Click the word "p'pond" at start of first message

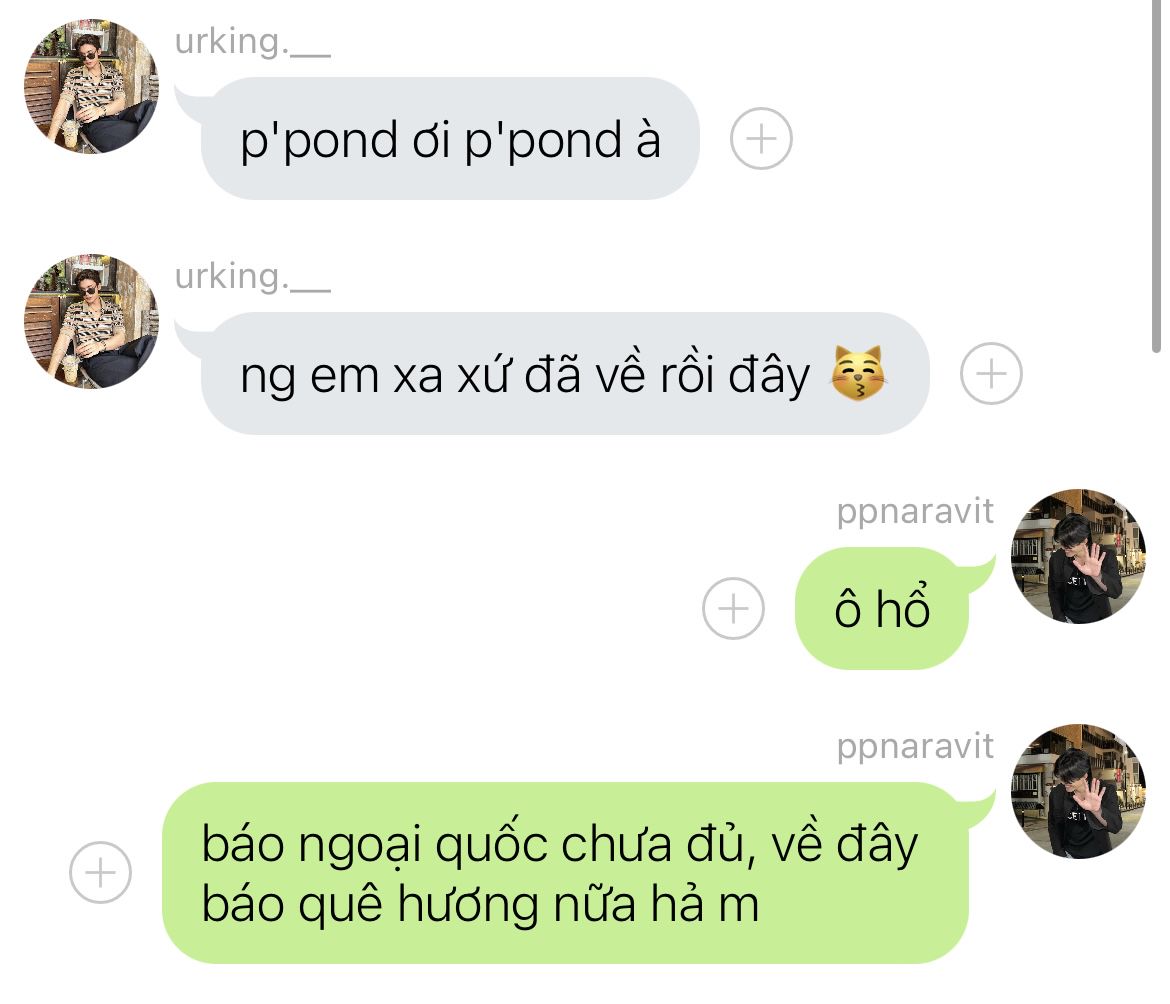pos(319,140)
